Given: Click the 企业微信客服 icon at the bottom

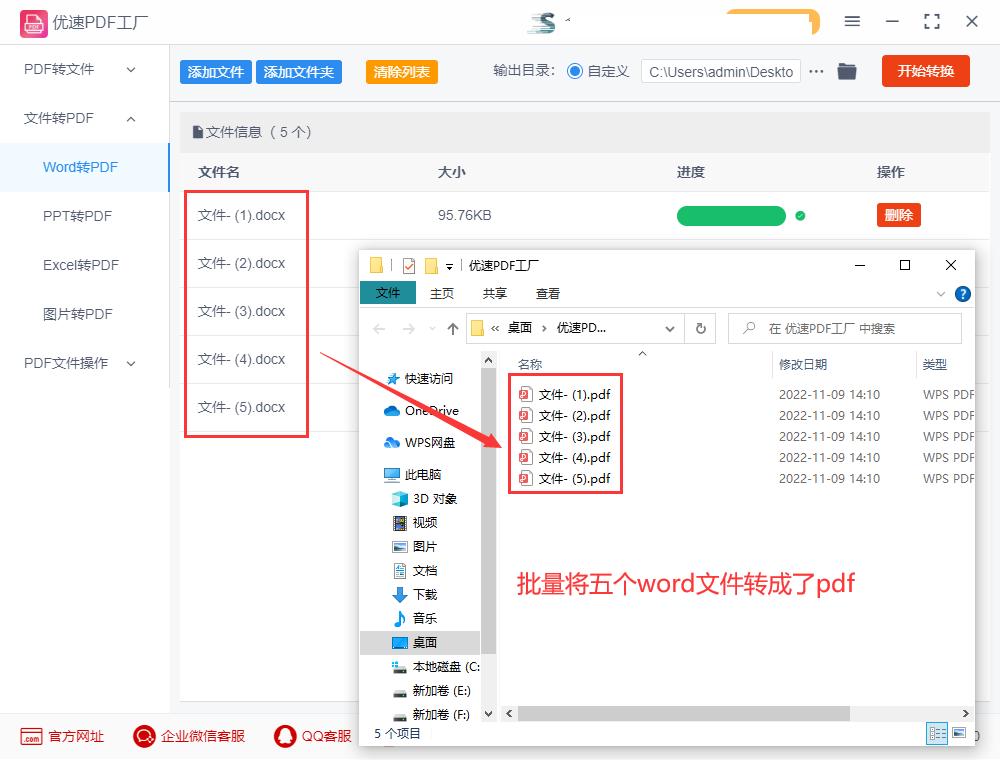Looking at the screenshot, I should click(143, 737).
